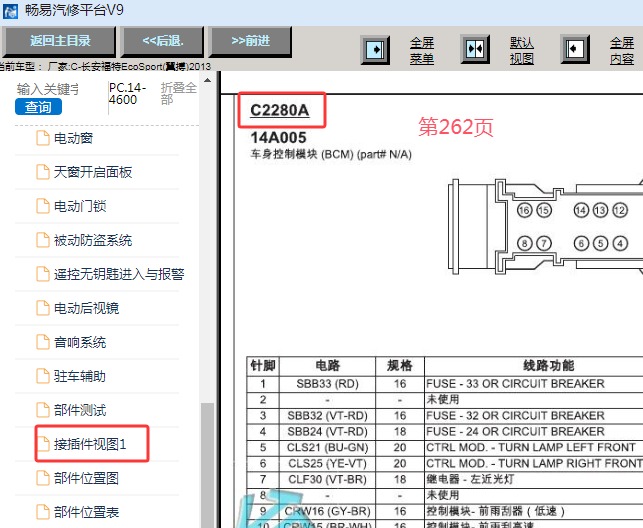The height and width of the screenshot is (528, 643).
Task: Open the 天窗开启面板 entry
Action: click(93, 172)
